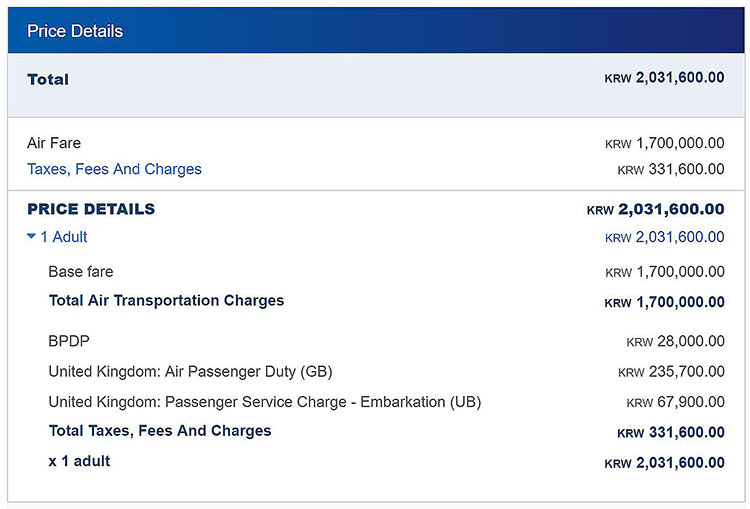Screen dimensions: 750x509
Task: Click the BPDP charge label
Action: pos(69,341)
